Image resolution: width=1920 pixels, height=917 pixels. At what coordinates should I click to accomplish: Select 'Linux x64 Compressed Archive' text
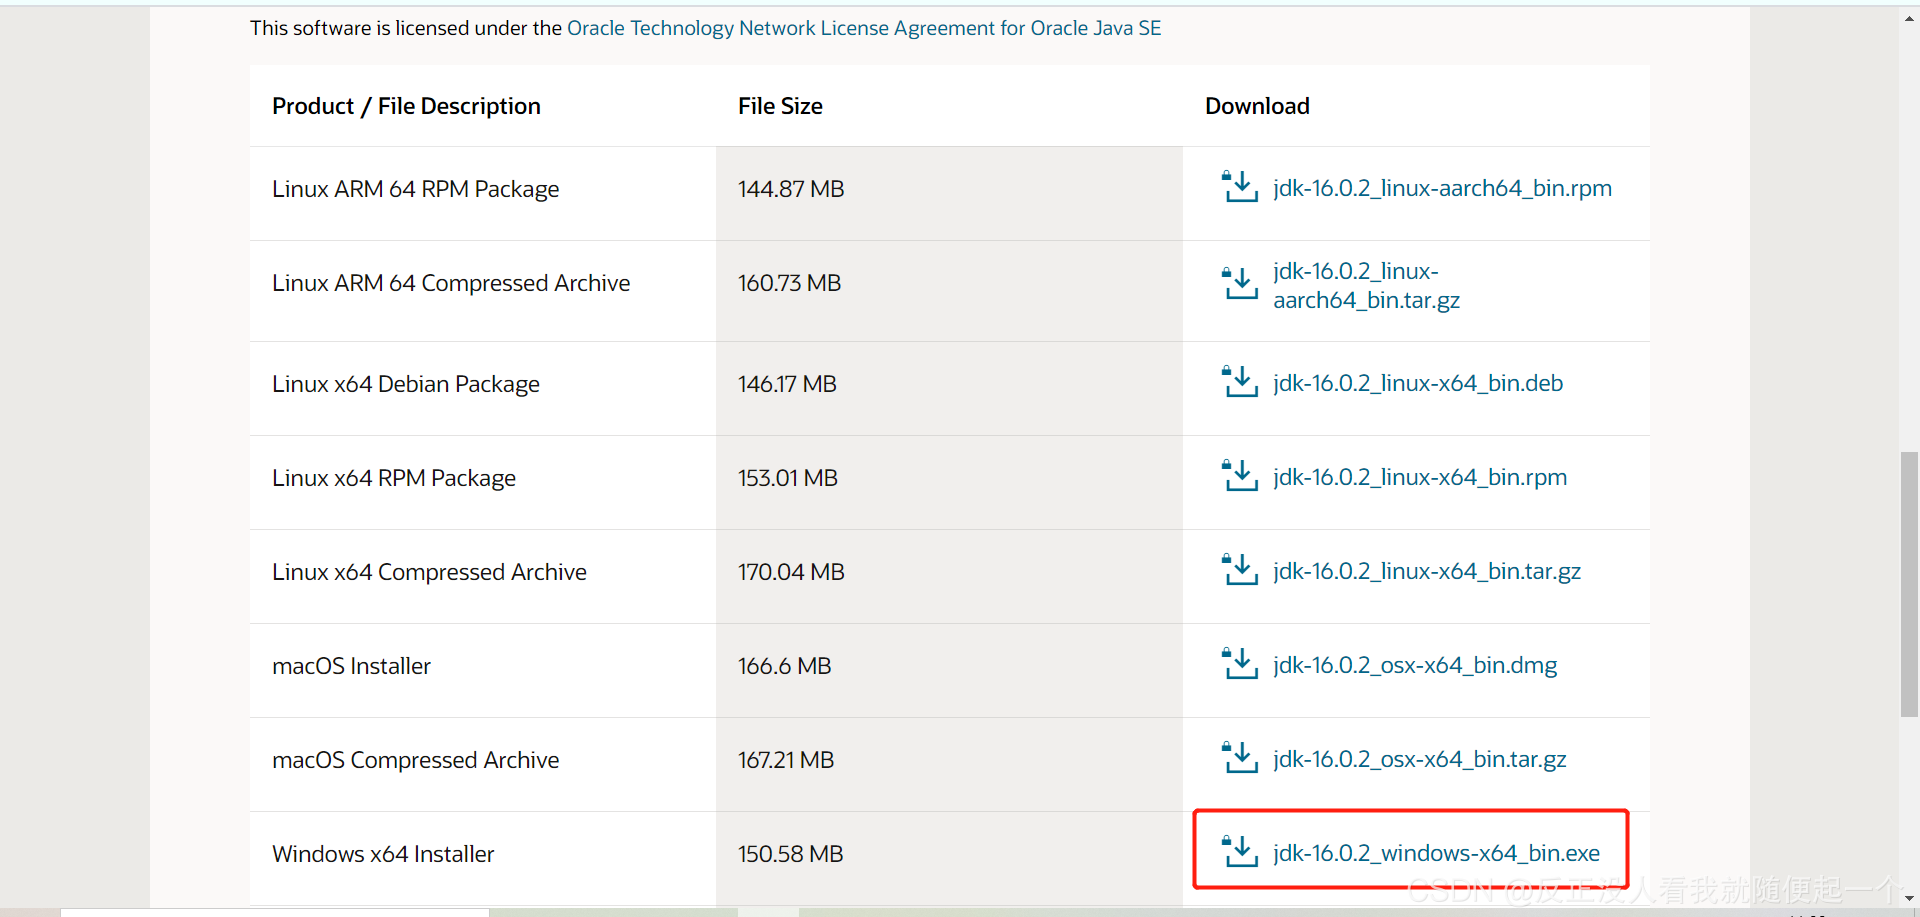pos(429,572)
